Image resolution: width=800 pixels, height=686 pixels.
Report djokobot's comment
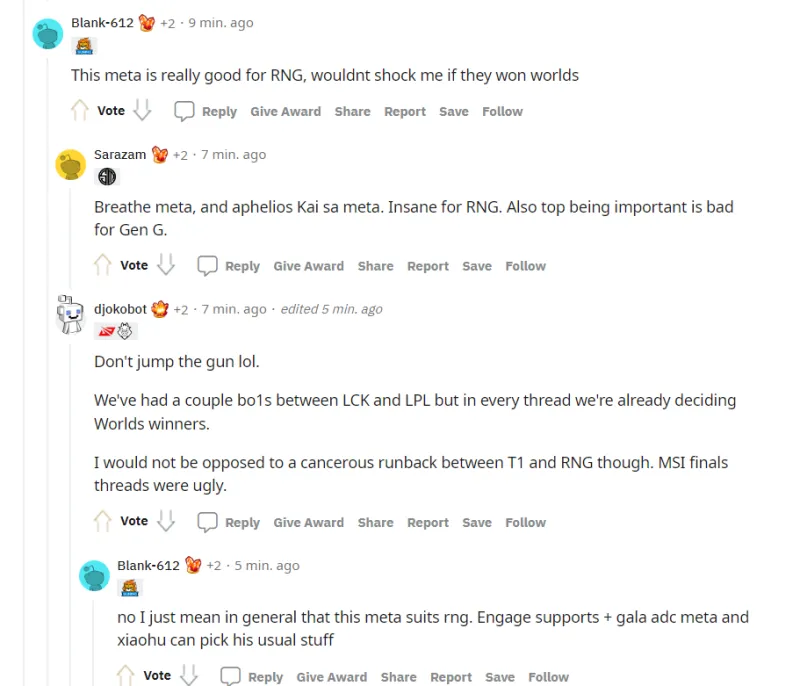[428, 522]
